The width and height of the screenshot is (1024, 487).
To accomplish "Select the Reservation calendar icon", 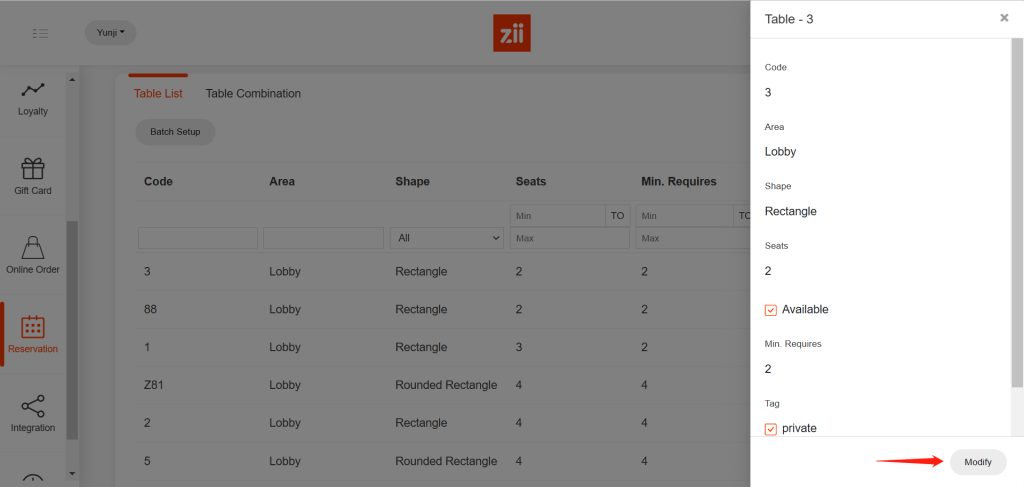I will [32, 327].
